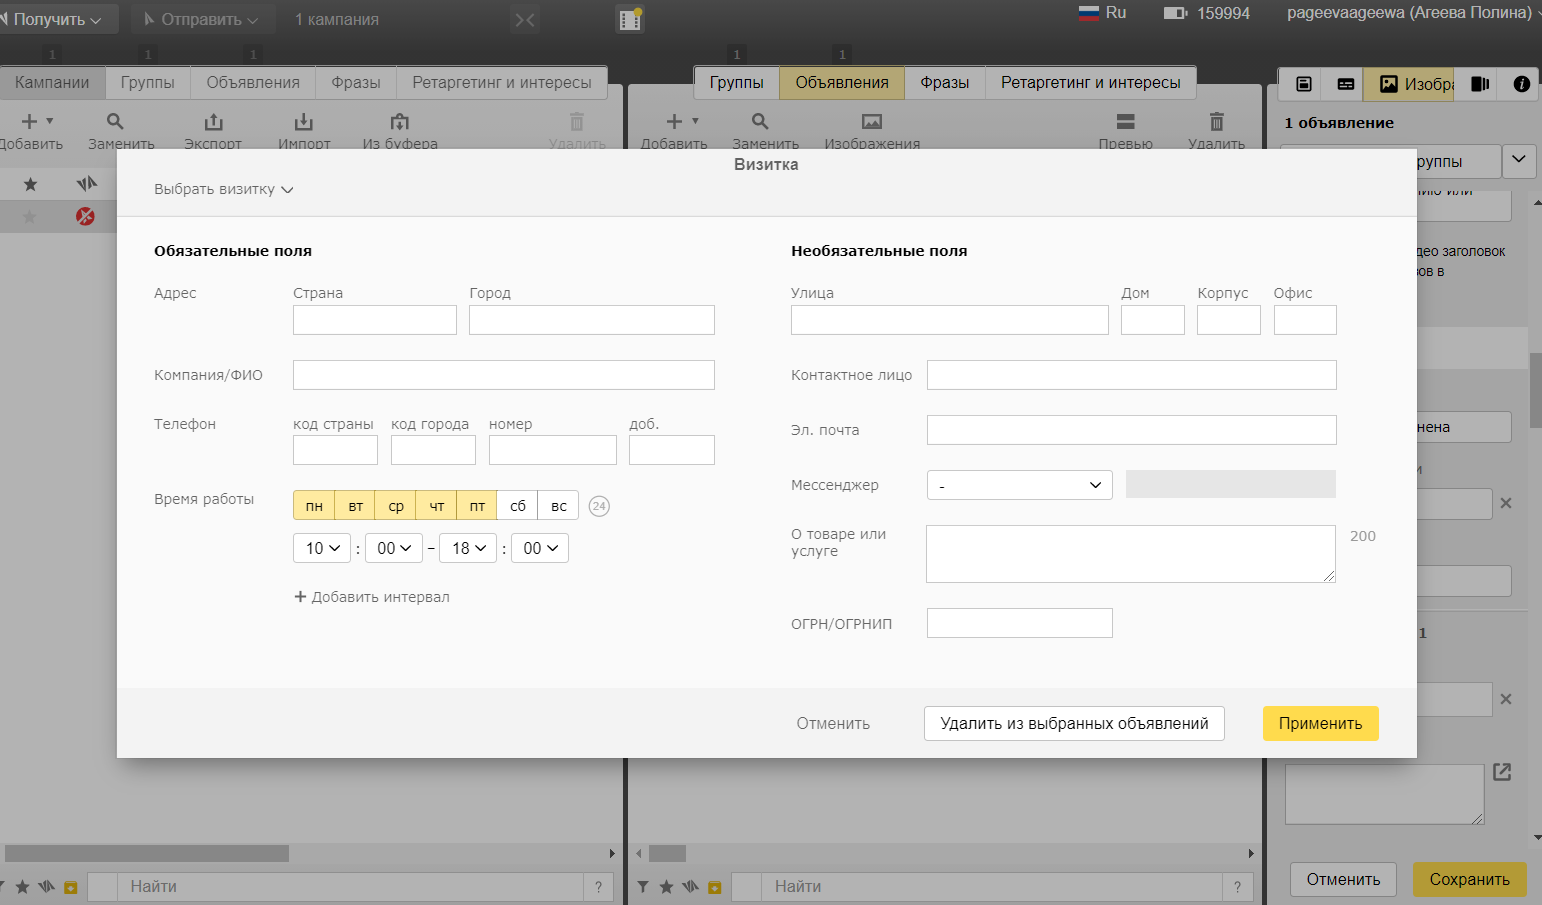The width and height of the screenshot is (1542, 905).
Task: Click the upper X clear icon in right panel
Action: 1506,503
